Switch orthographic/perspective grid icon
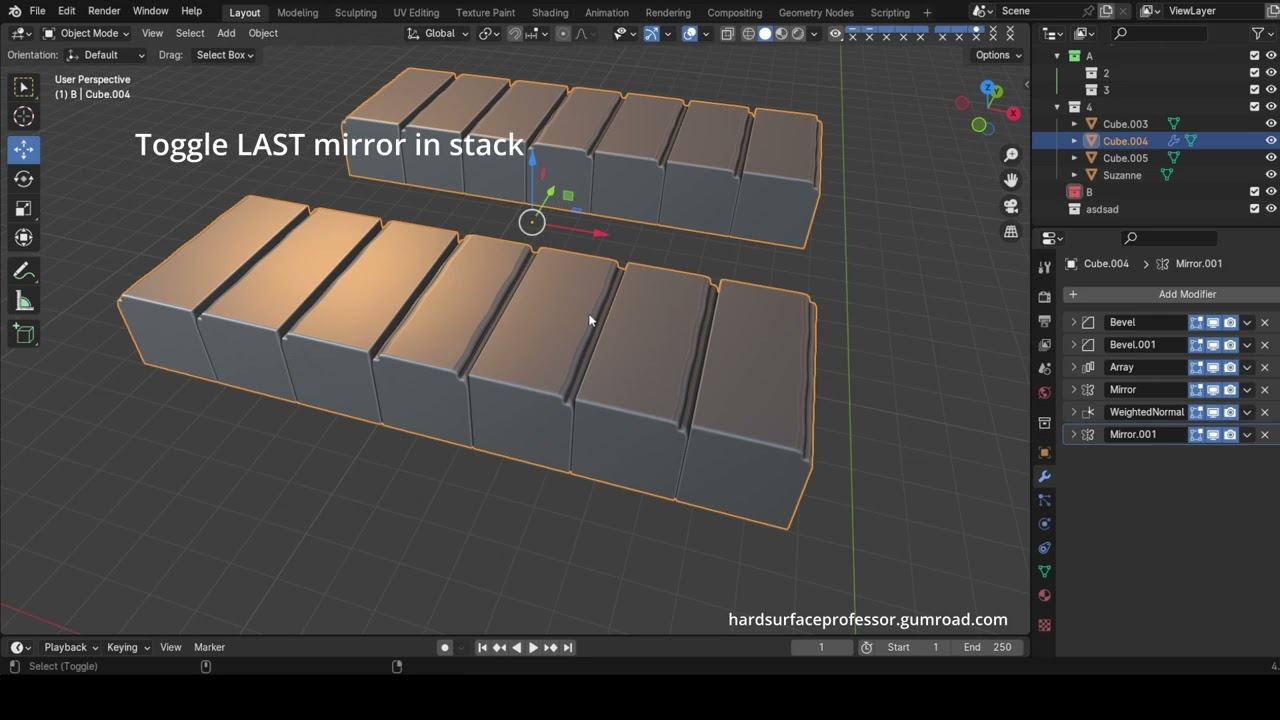The height and width of the screenshot is (720, 1280). (x=1011, y=231)
